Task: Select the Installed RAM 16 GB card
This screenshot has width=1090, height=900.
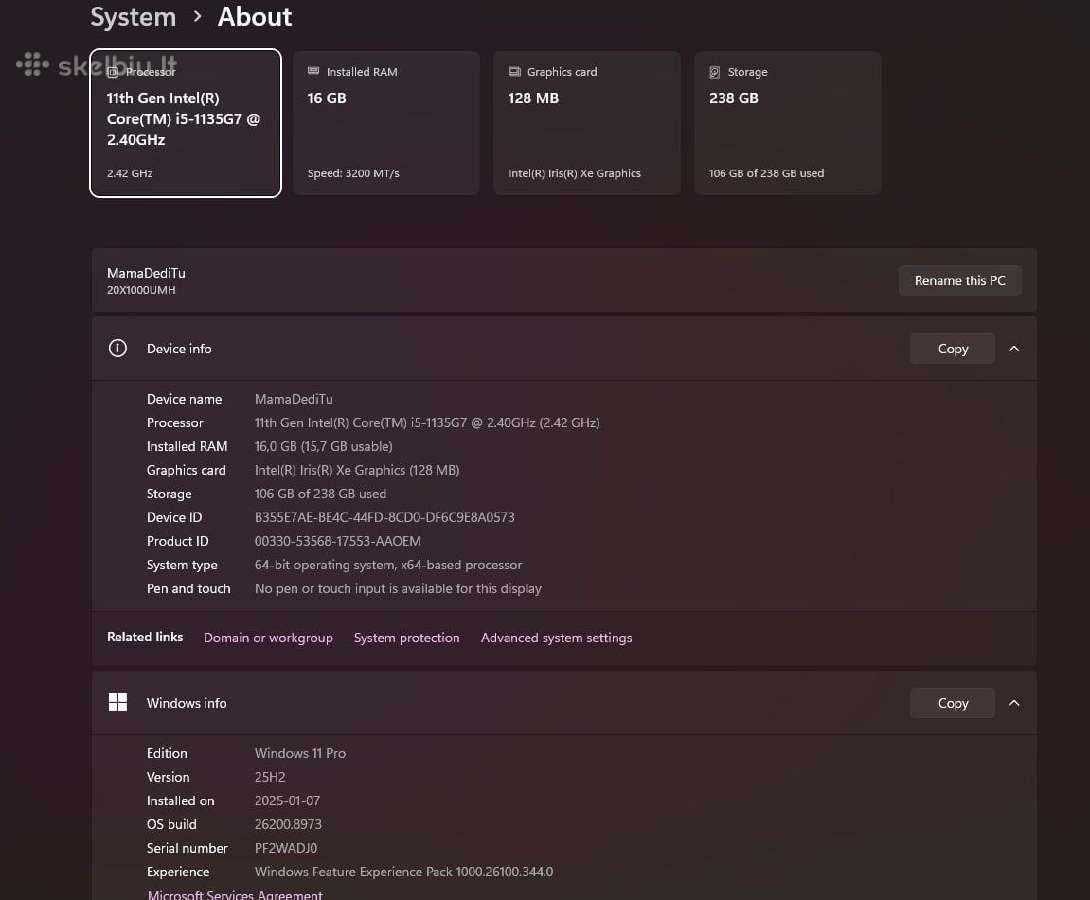Action: (387, 123)
